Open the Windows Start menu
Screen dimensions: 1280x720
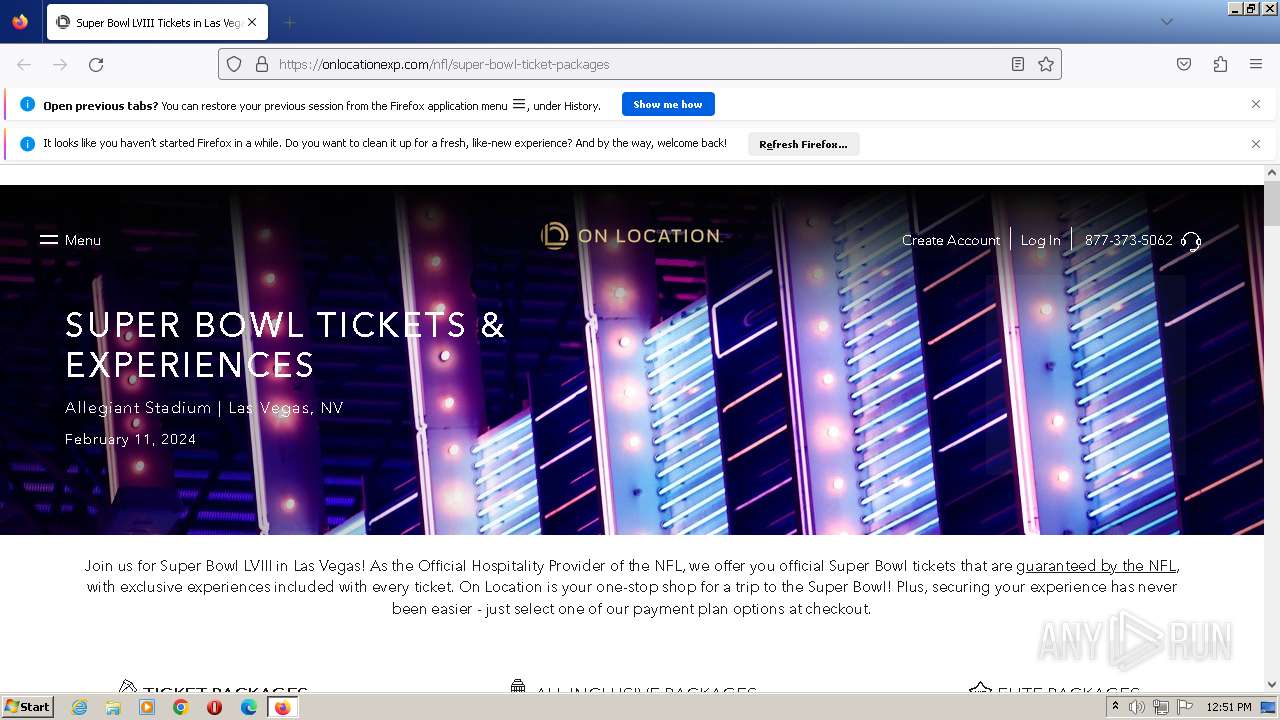pos(28,706)
